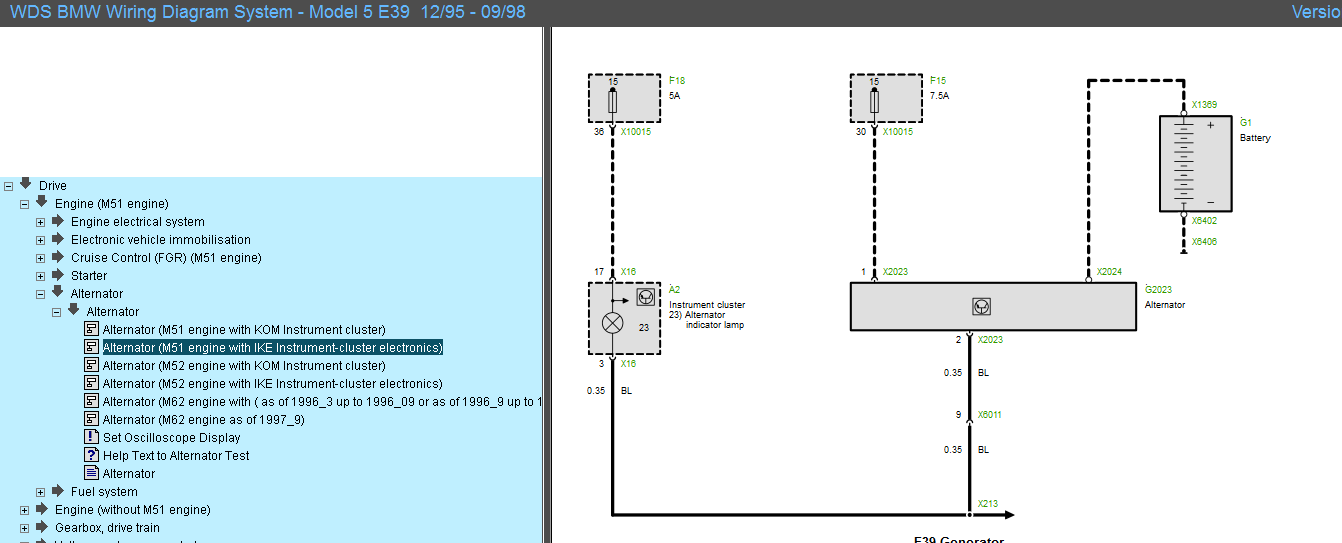
Task: Click arrow icon beside Cruise Control (FGR)
Action: click(x=58, y=256)
